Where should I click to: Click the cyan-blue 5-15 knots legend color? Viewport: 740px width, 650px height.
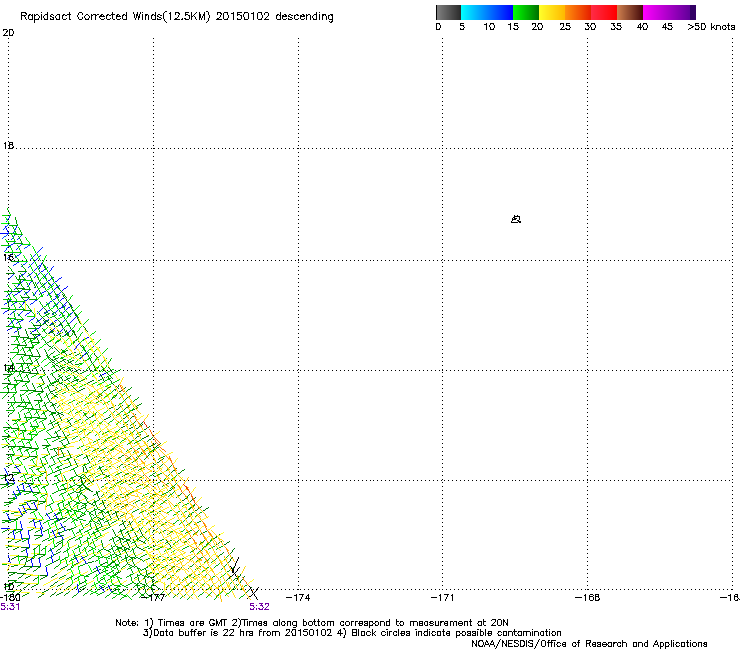click(x=487, y=12)
